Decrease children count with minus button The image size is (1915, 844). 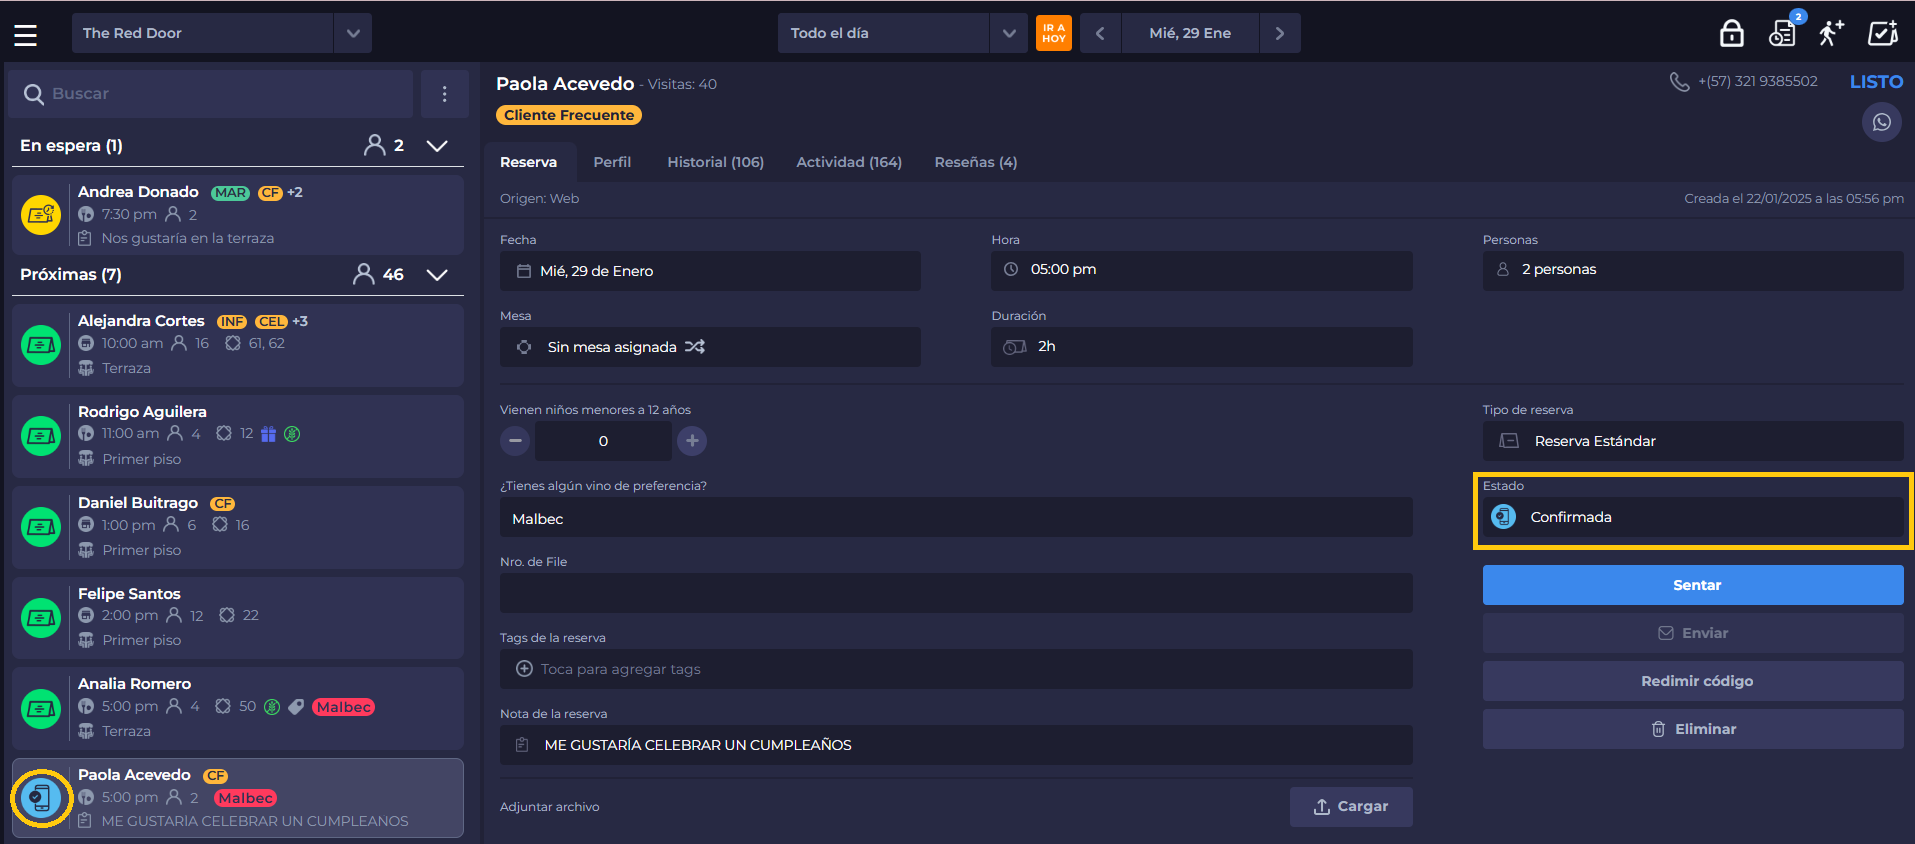pos(515,441)
